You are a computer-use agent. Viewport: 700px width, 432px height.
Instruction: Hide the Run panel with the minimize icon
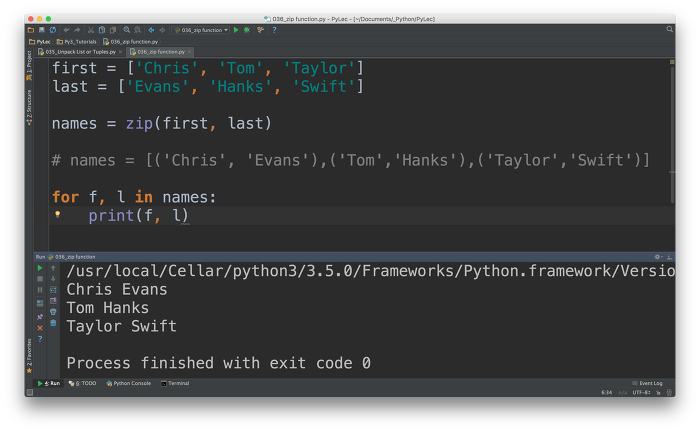[669, 257]
